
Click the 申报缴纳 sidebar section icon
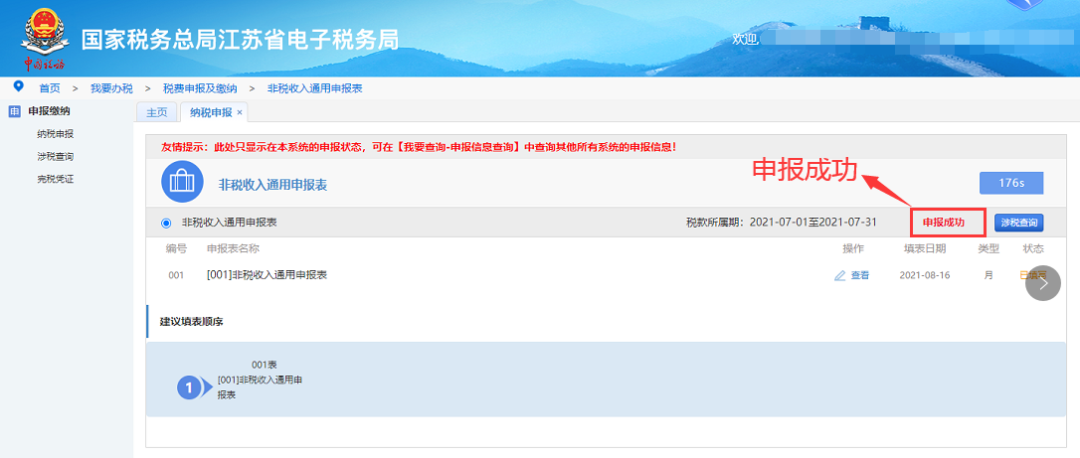coord(14,112)
